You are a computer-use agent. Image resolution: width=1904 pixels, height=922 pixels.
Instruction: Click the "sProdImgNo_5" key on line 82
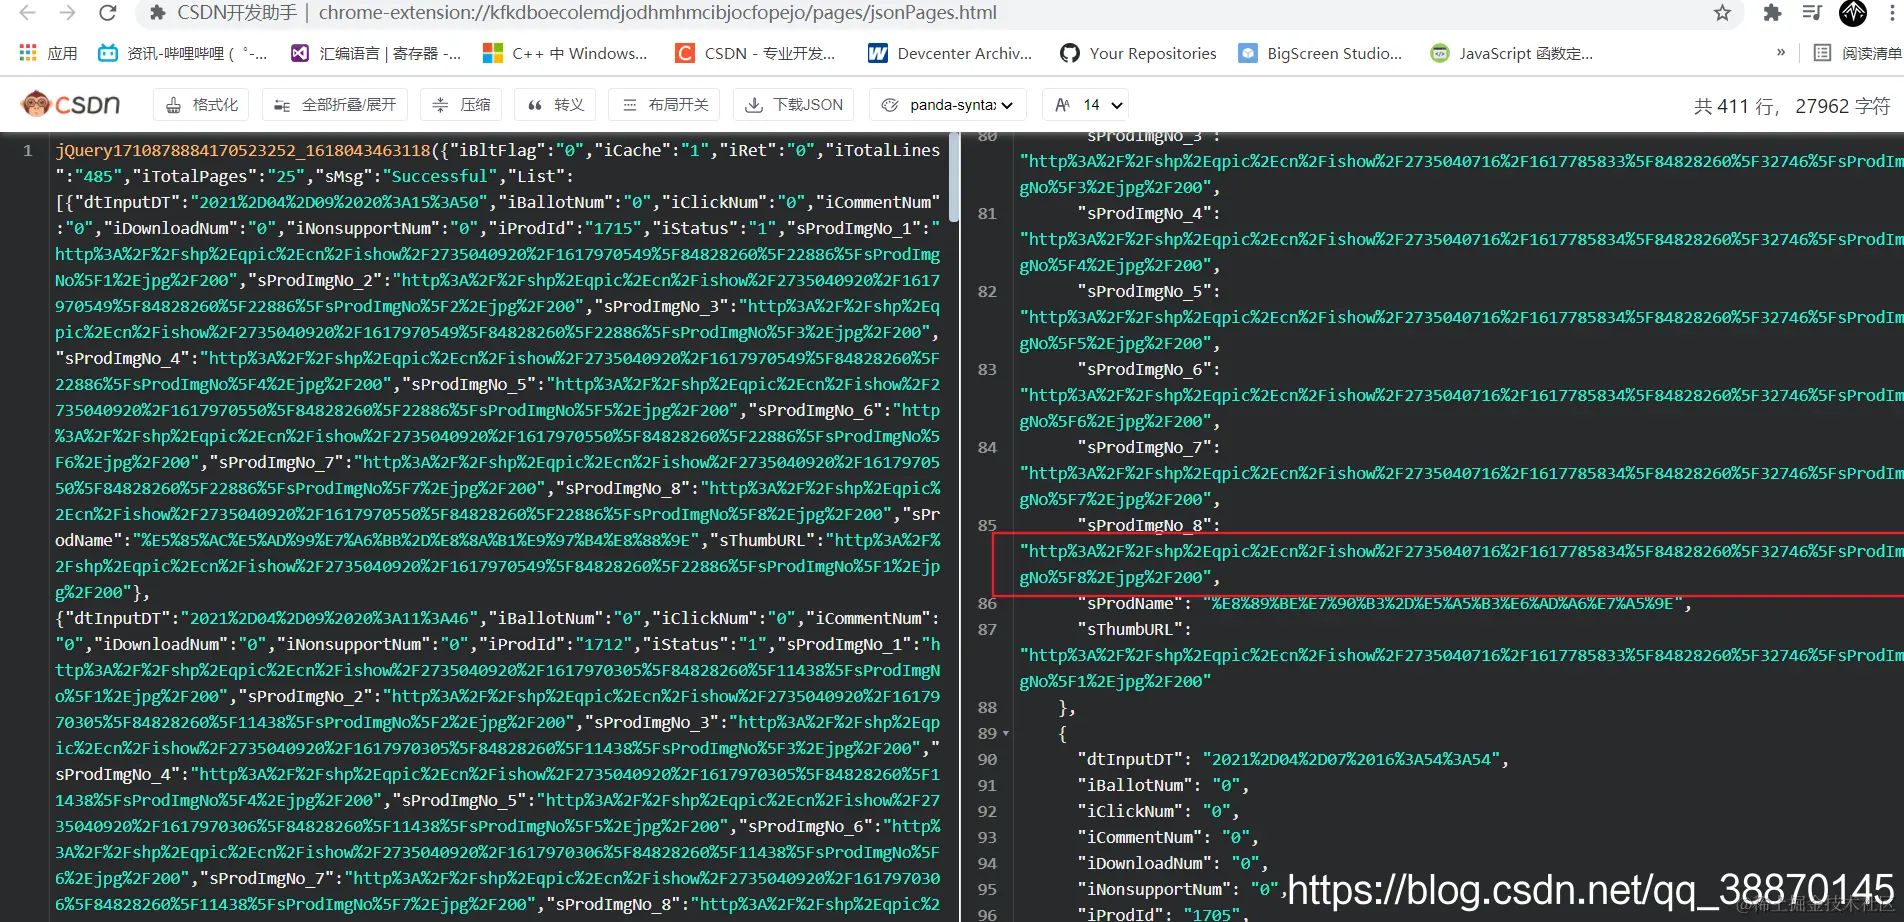click(x=1143, y=291)
